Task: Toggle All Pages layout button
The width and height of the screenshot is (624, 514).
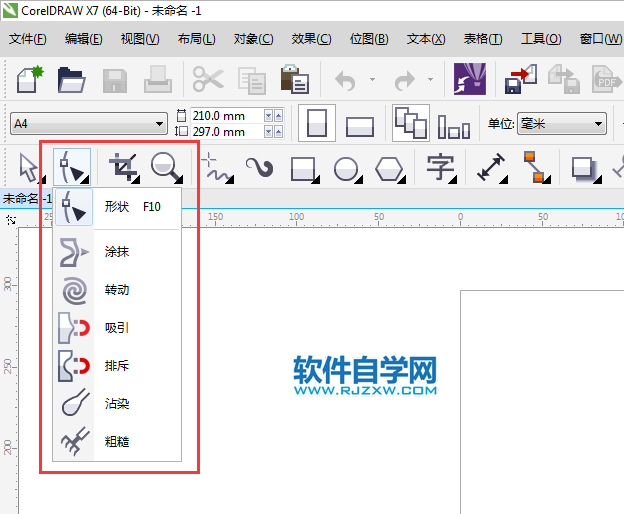Action: [411, 123]
